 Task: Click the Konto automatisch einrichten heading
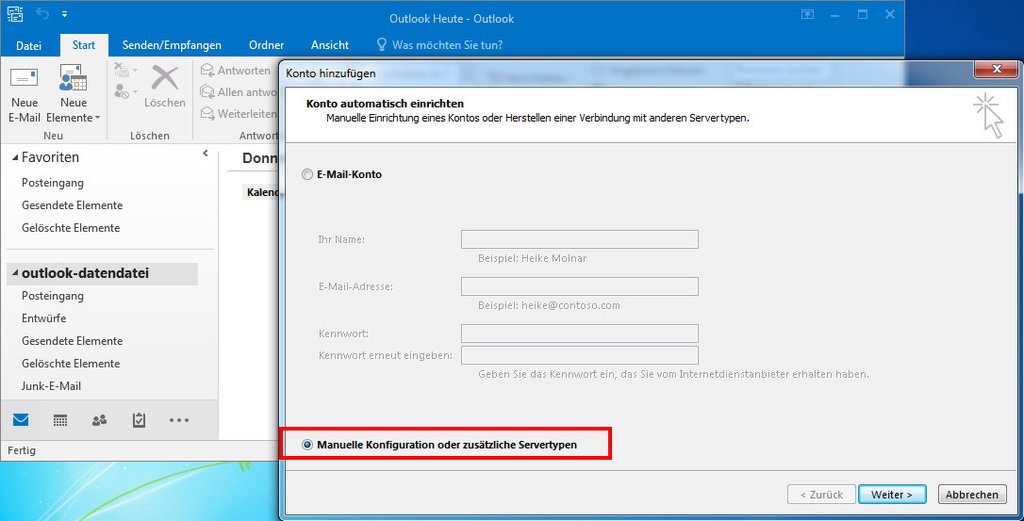tap(385, 104)
